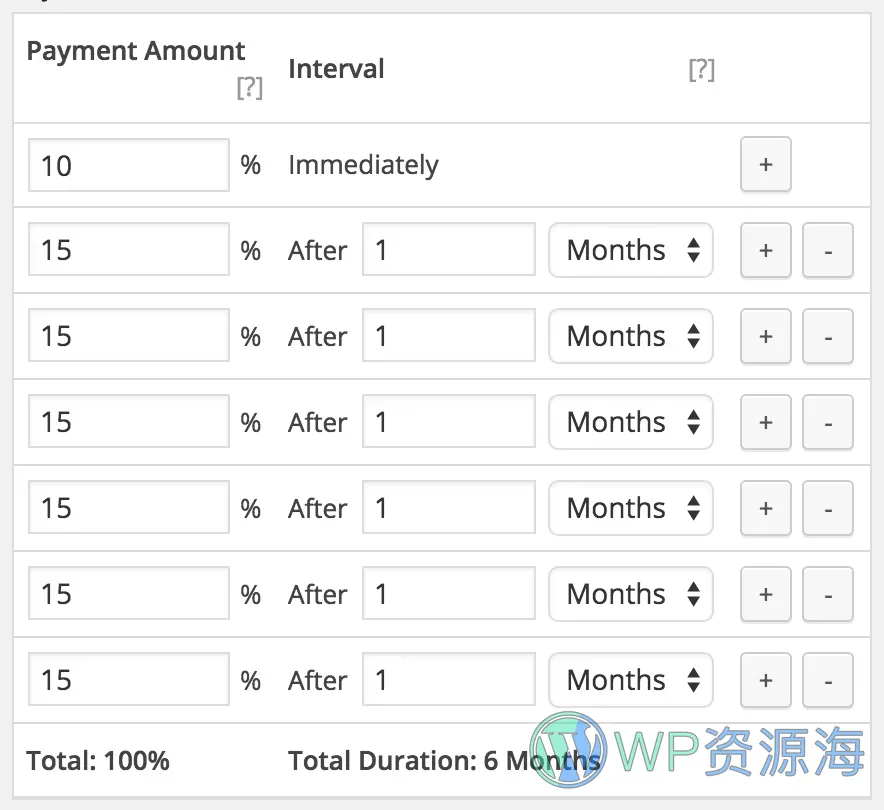This screenshot has height=810, width=884.
Task: Focus the After interval field in the fourth row
Action: pyautogui.click(x=449, y=421)
